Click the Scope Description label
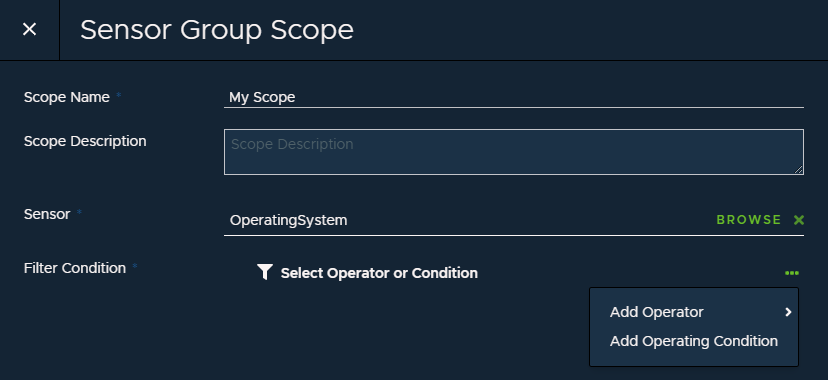This screenshot has width=828, height=380. (85, 141)
